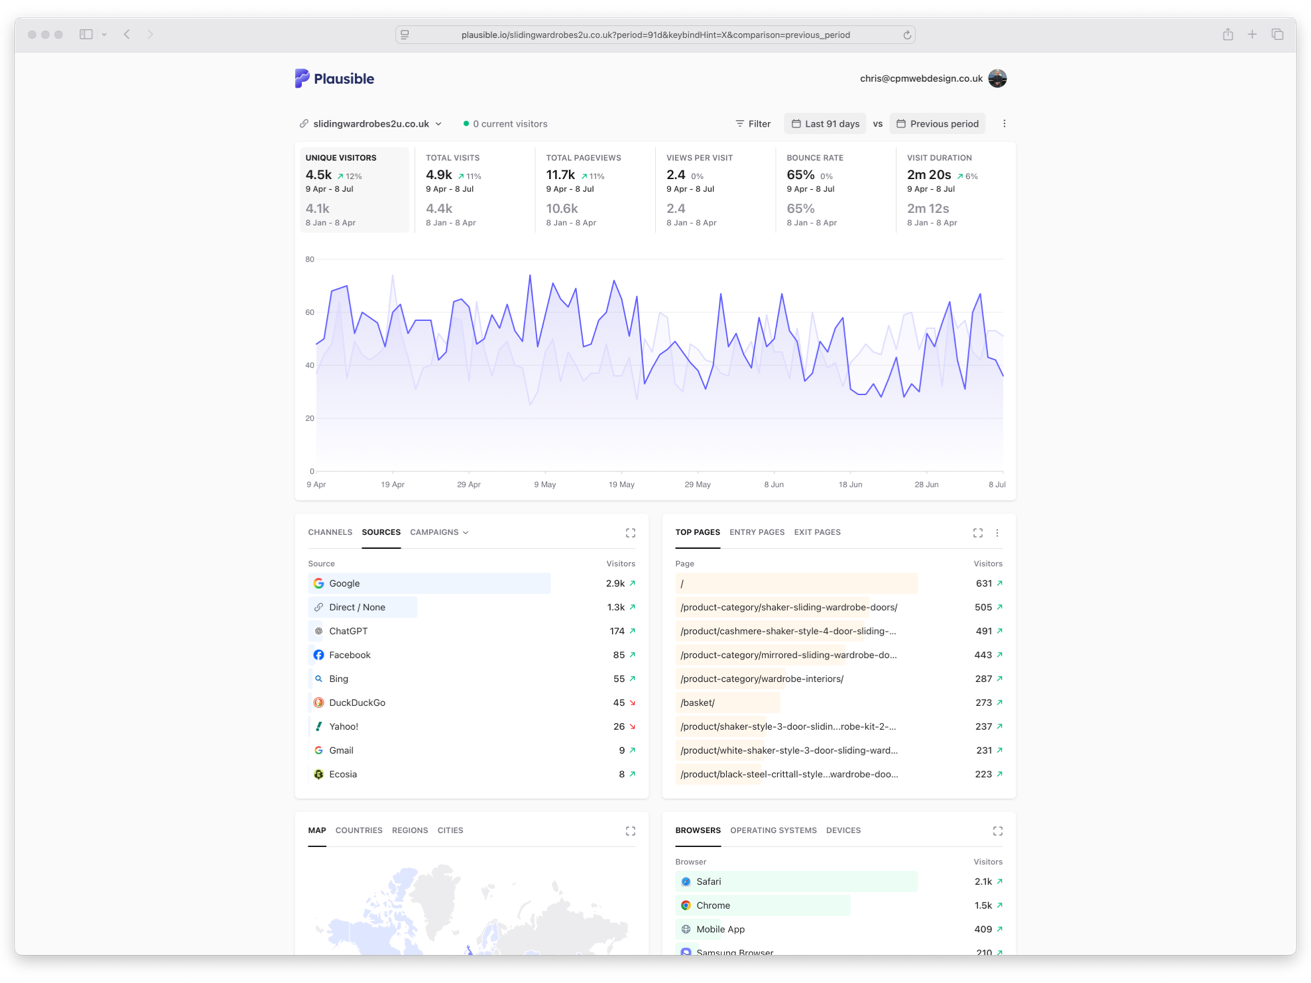The width and height of the screenshot is (1311, 983).
Task: Show the Safari tab overview
Action: 1278,34
